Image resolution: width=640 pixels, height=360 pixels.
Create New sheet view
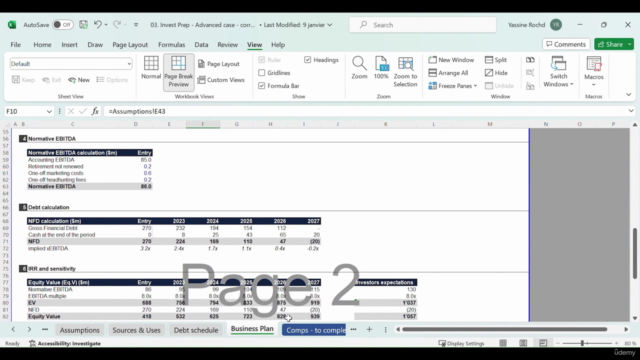79,80
